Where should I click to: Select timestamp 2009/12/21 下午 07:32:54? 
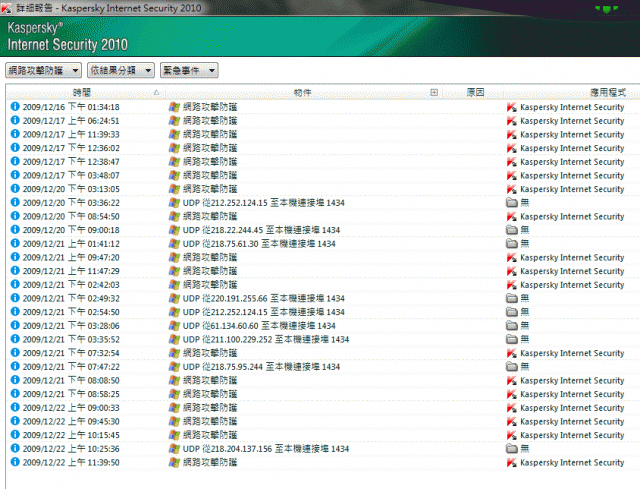click(71, 353)
